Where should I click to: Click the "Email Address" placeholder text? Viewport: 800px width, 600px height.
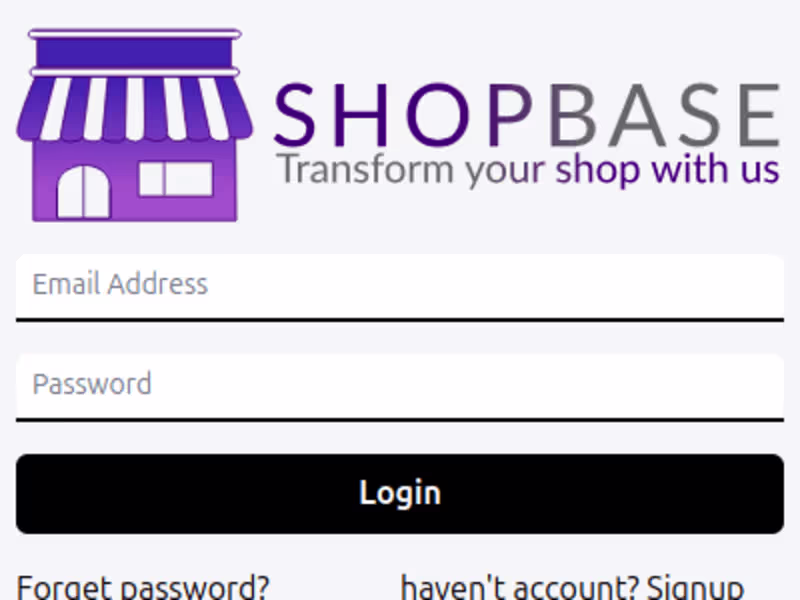point(120,284)
